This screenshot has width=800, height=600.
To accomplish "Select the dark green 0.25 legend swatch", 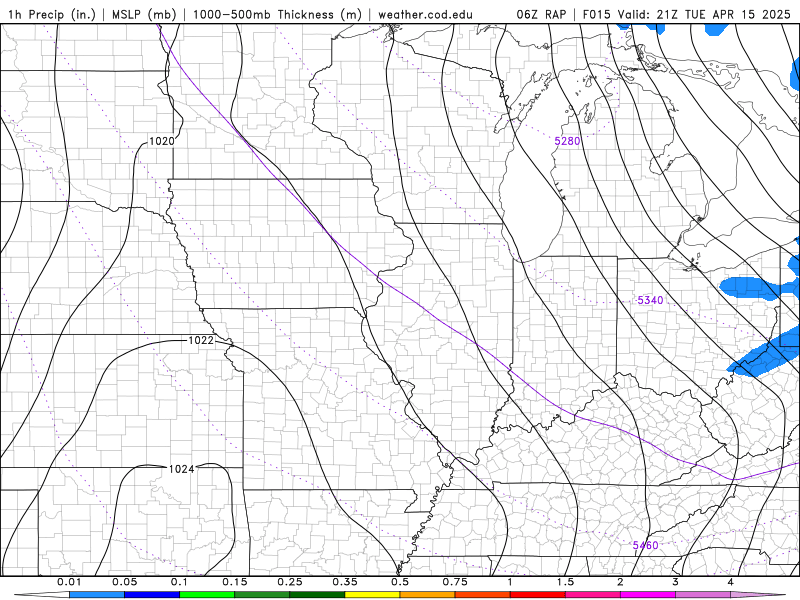I will click(x=317, y=595).
